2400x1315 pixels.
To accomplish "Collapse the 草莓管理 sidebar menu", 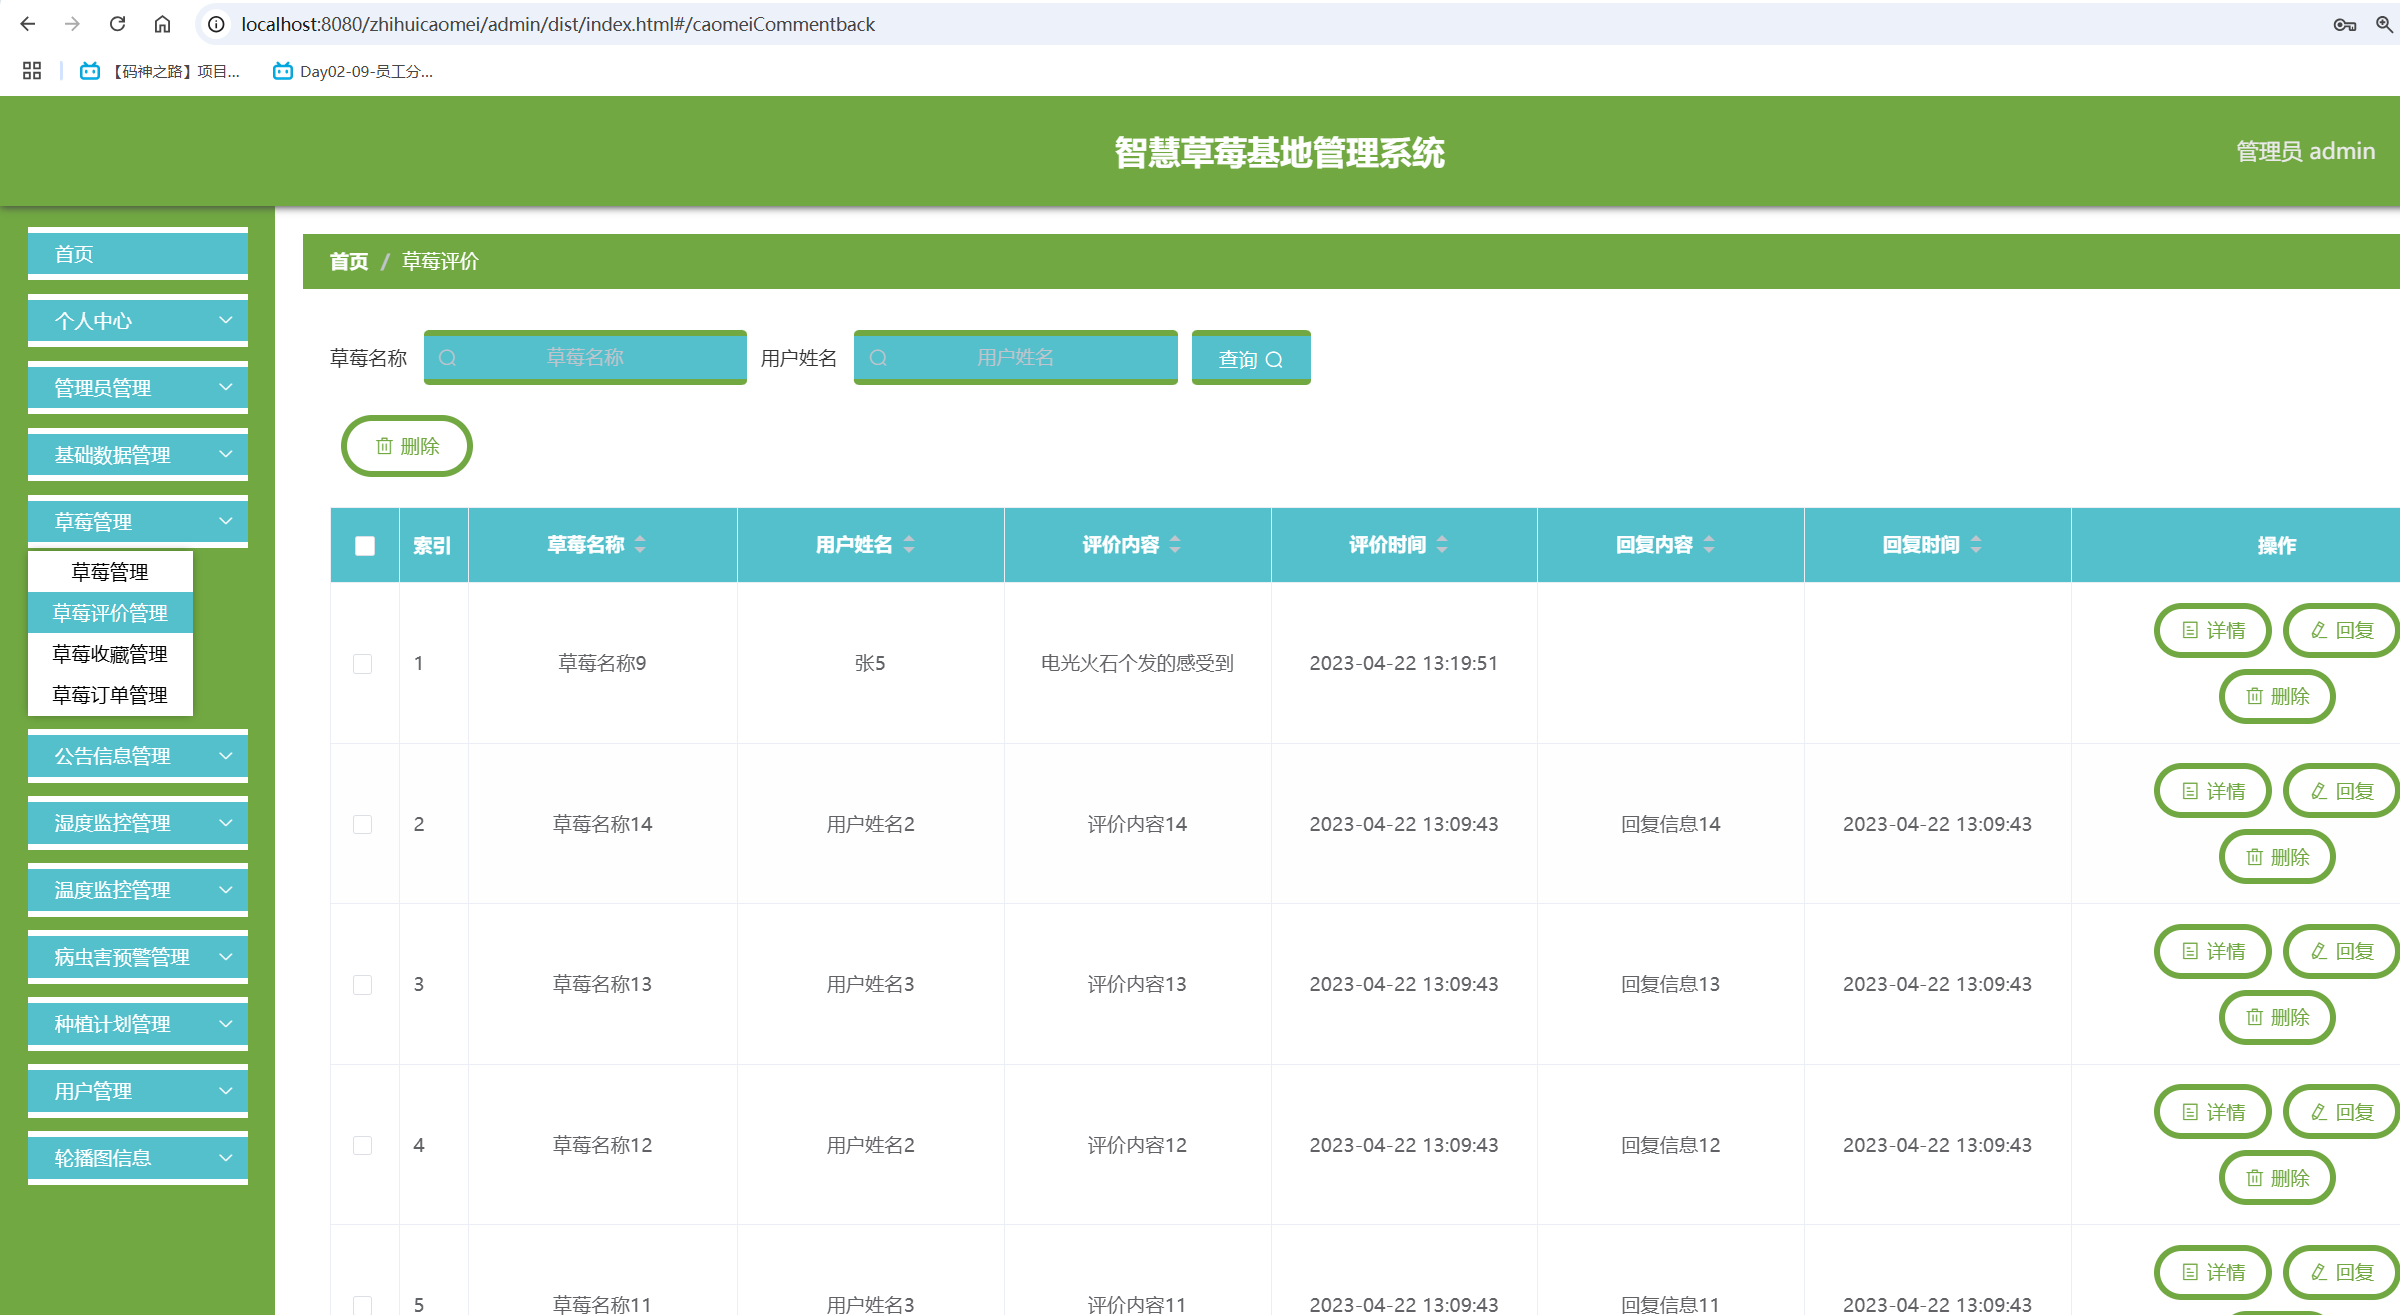I will 138,522.
